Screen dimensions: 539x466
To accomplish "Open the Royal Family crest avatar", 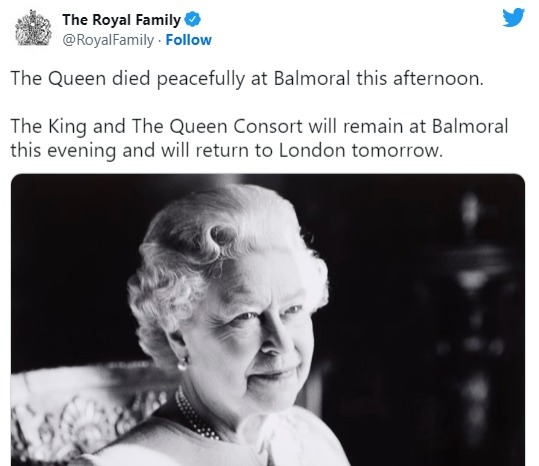I will coord(33,28).
